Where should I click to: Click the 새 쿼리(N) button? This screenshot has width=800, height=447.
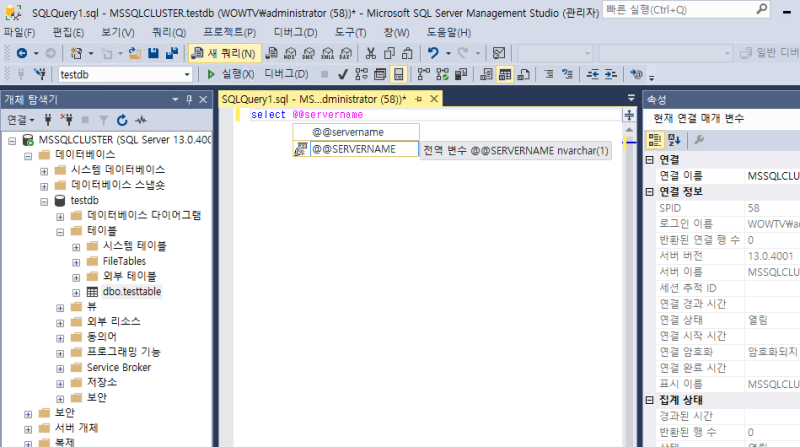[x=224, y=53]
